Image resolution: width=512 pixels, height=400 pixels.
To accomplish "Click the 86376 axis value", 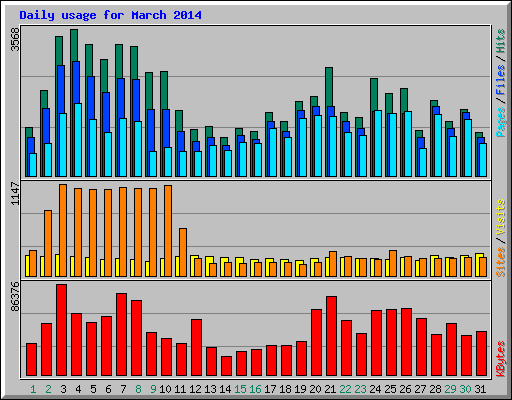I will coord(15,297).
